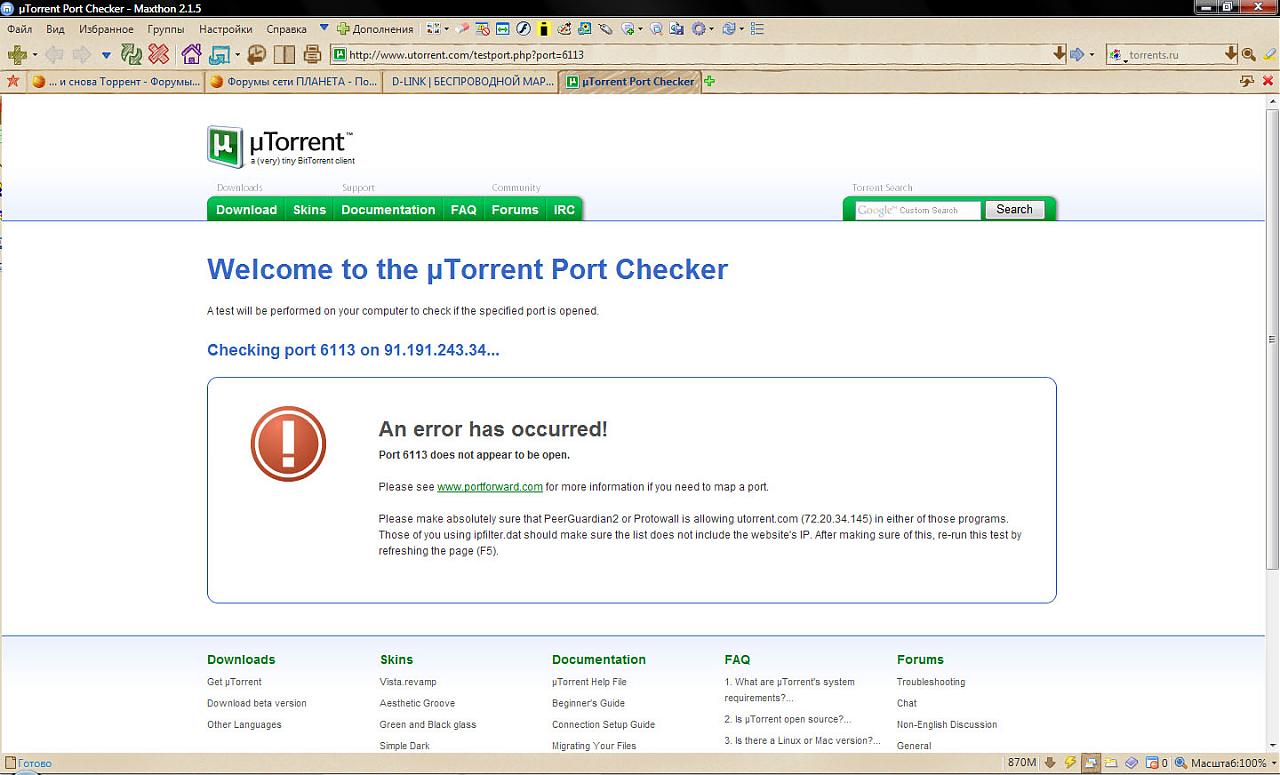Viewport: 1280px width, 775px height.
Task: Click in the Google Custom Search field
Action: [x=918, y=210]
